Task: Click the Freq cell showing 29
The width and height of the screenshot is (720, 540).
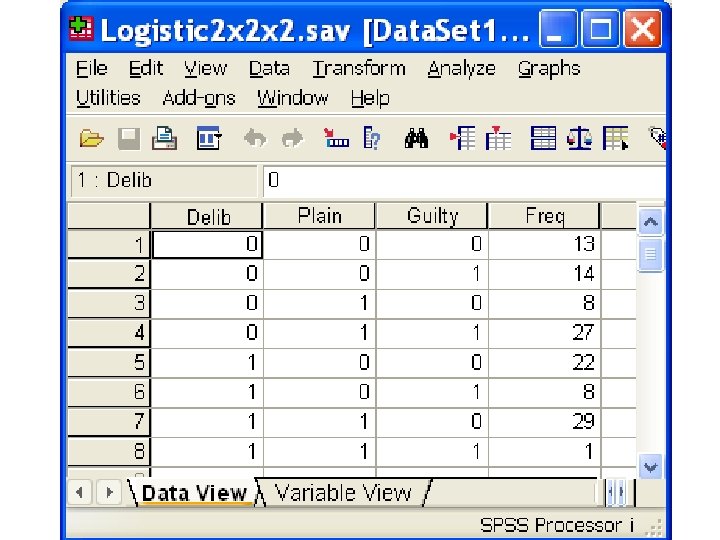Action: [x=544, y=422]
